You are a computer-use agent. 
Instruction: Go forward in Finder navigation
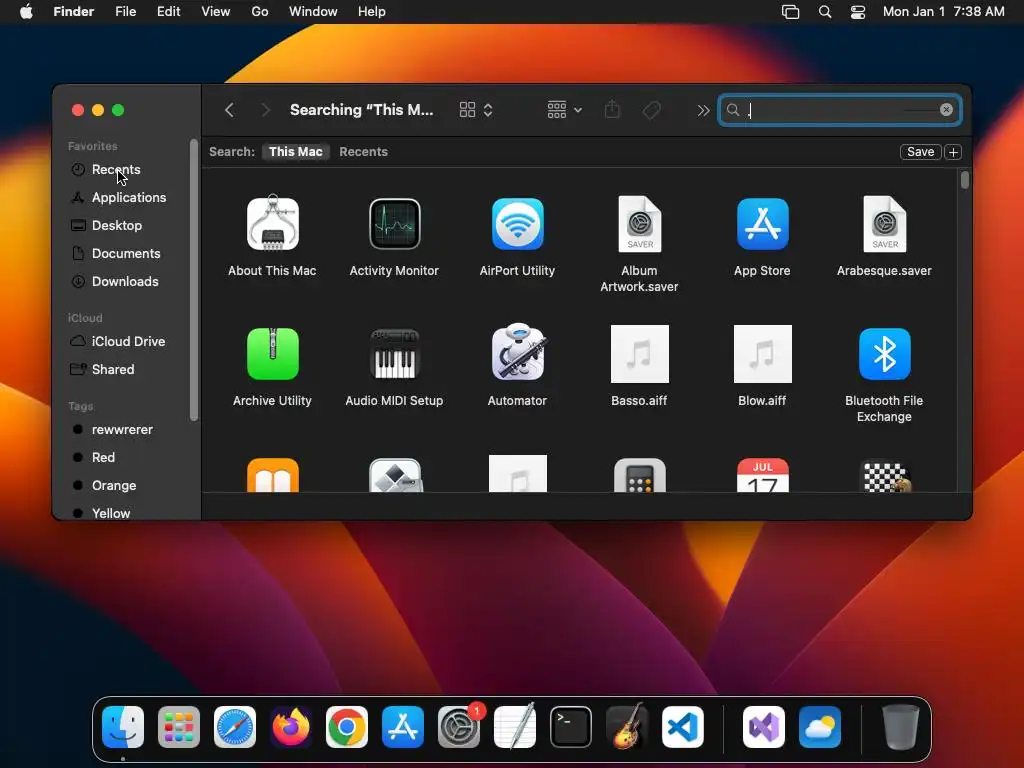tap(265, 110)
